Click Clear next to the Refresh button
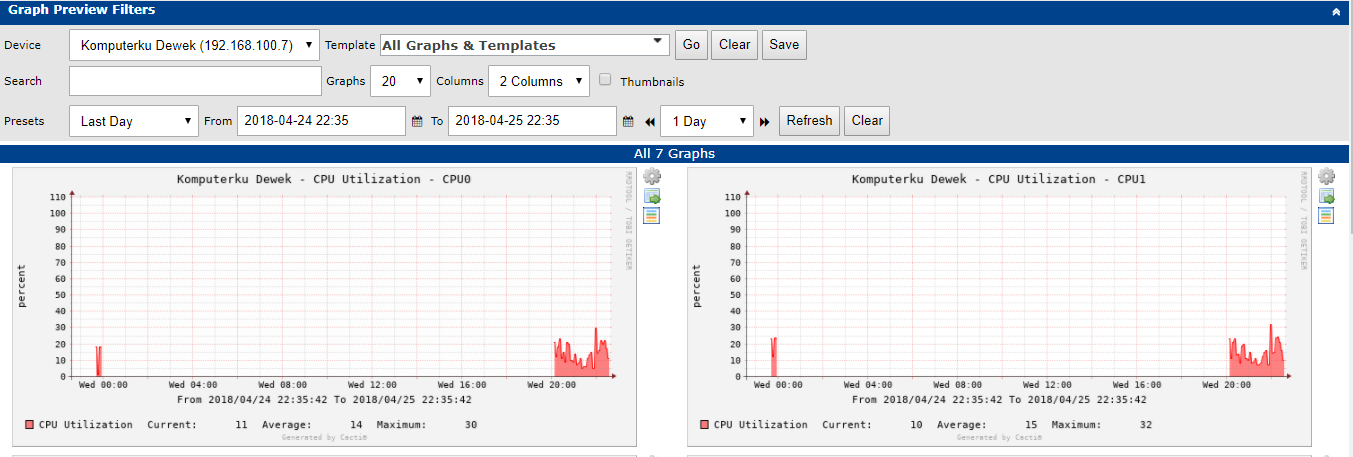This screenshot has width=1353, height=457. coord(867,121)
